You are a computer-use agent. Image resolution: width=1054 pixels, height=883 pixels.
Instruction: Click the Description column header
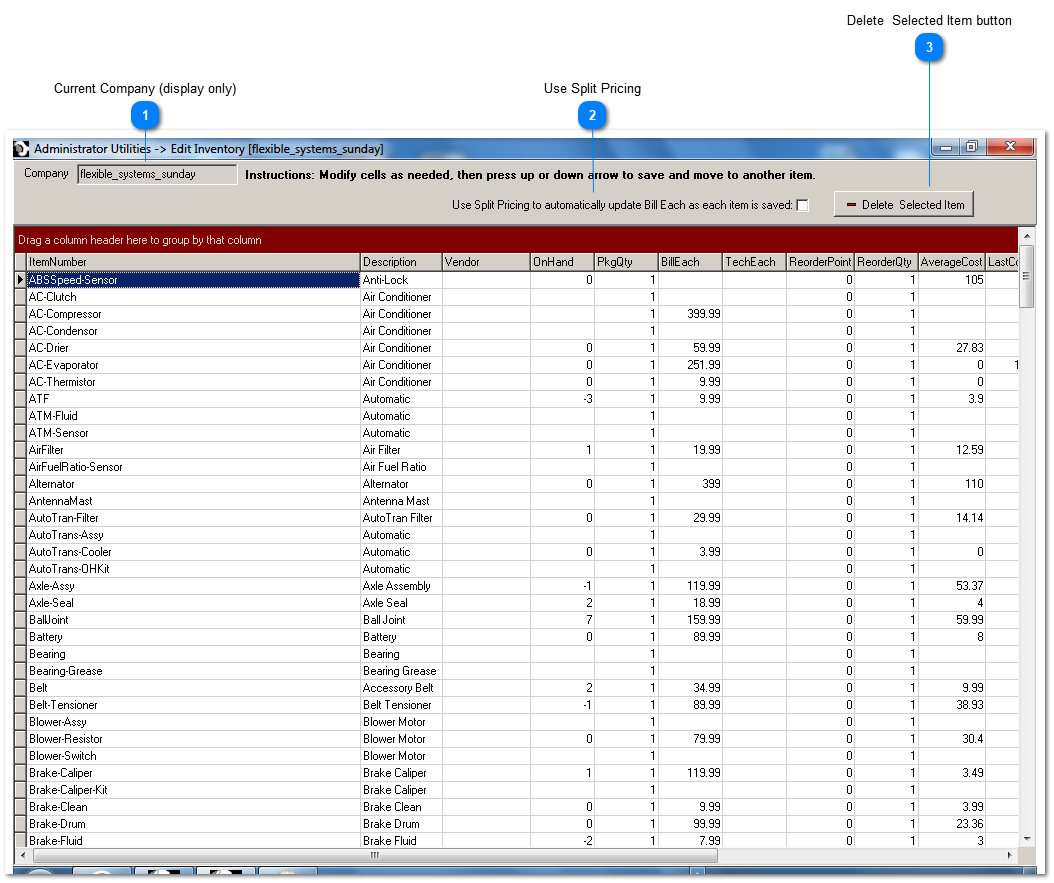pos(400,262)
